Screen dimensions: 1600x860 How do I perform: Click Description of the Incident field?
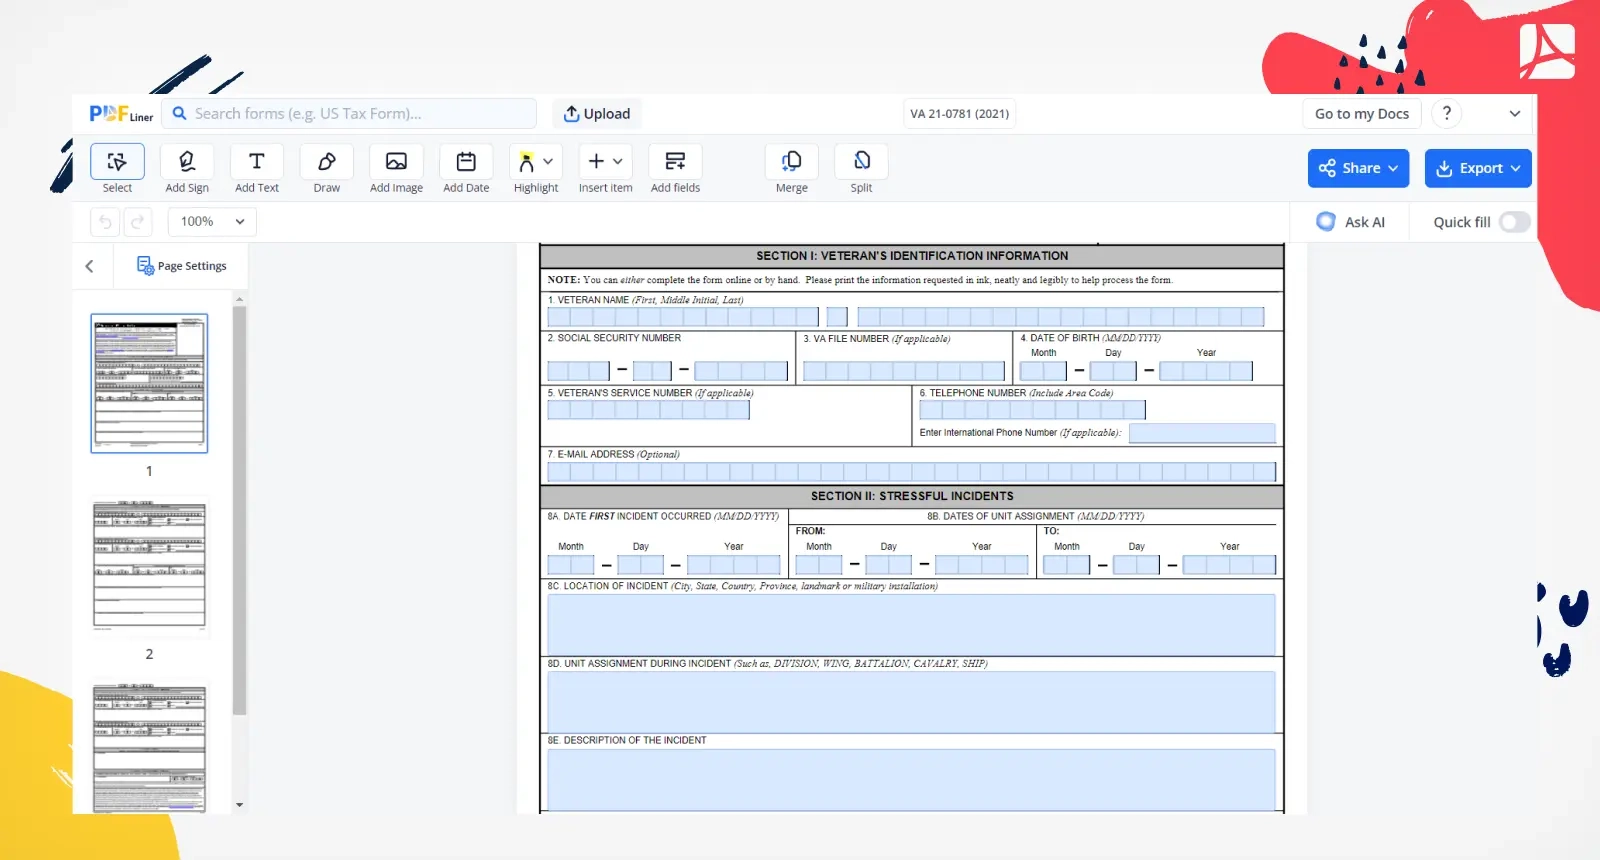[x=911, y=779]
